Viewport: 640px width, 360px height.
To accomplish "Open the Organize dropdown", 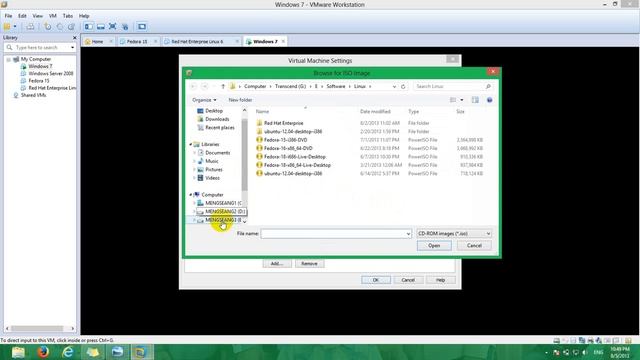I will click(x=204, y=100).
